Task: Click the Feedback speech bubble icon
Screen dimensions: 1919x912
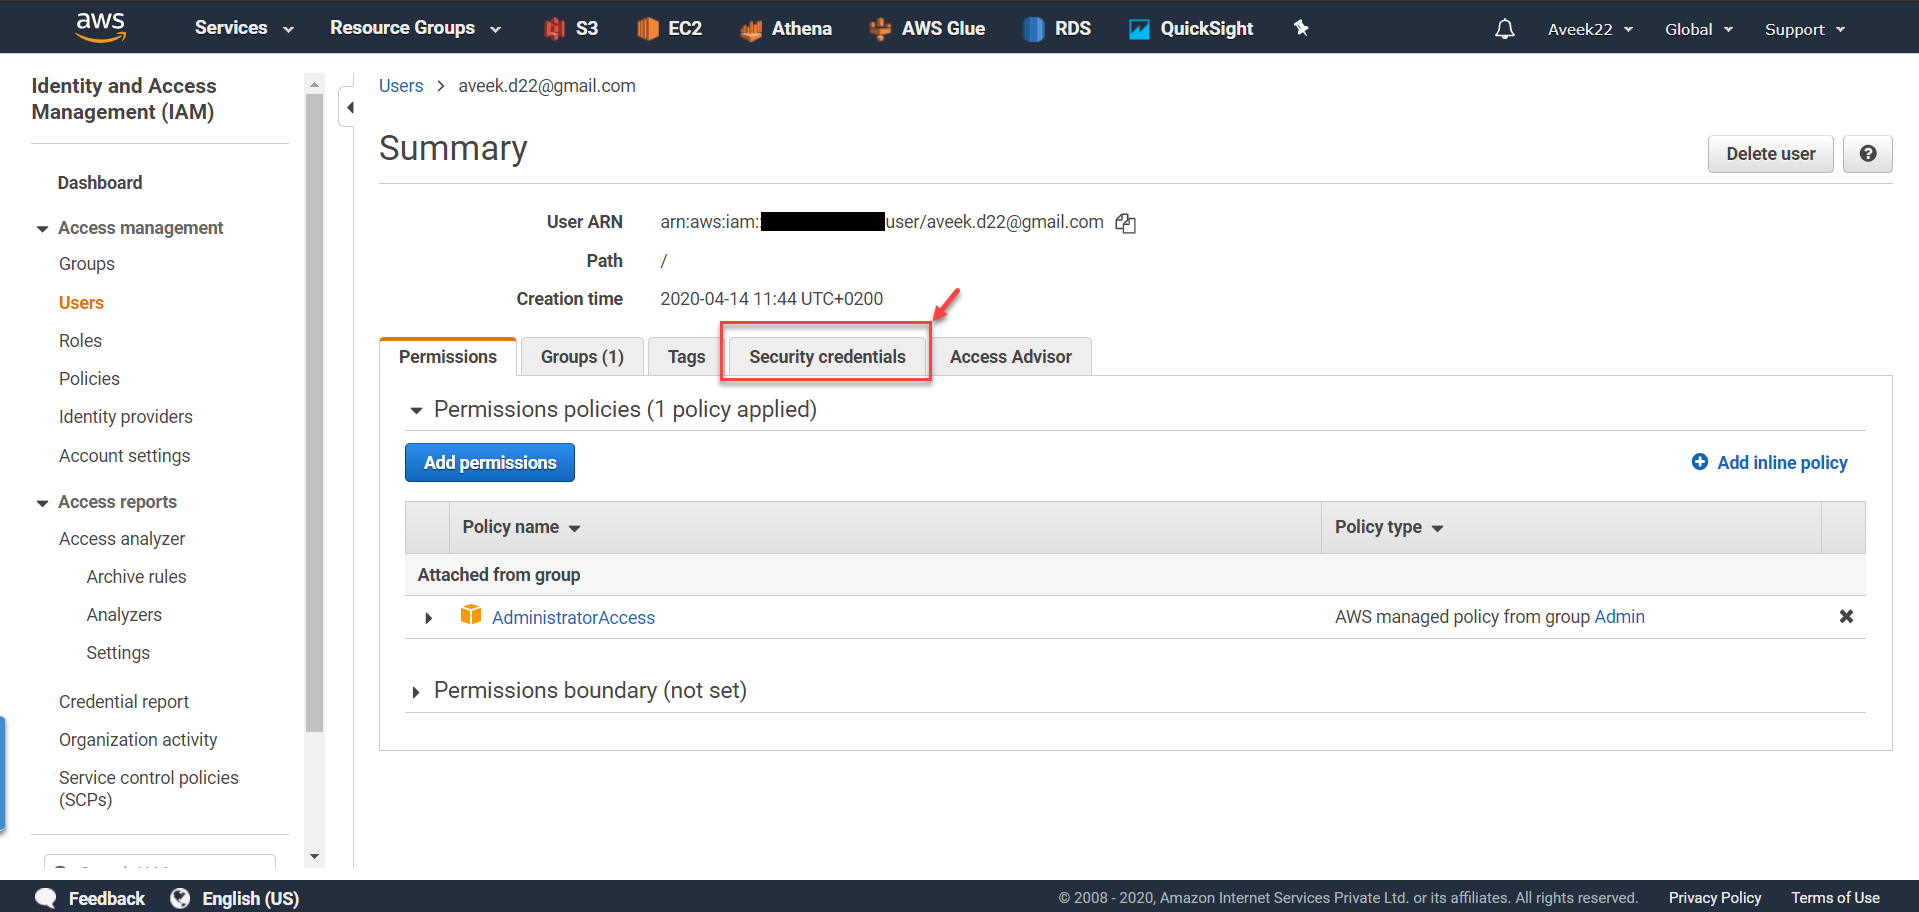Action: click(46, 898)
